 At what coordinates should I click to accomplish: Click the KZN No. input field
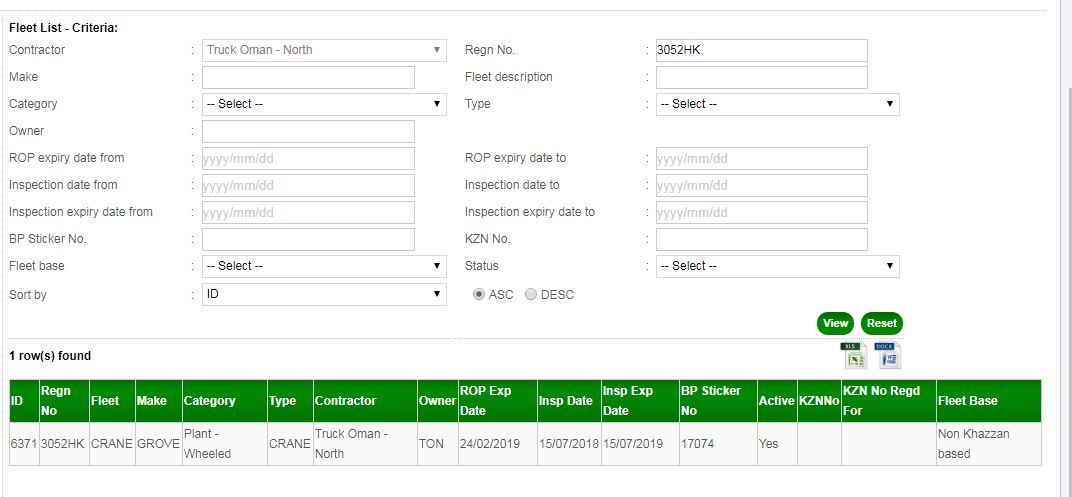761,239
